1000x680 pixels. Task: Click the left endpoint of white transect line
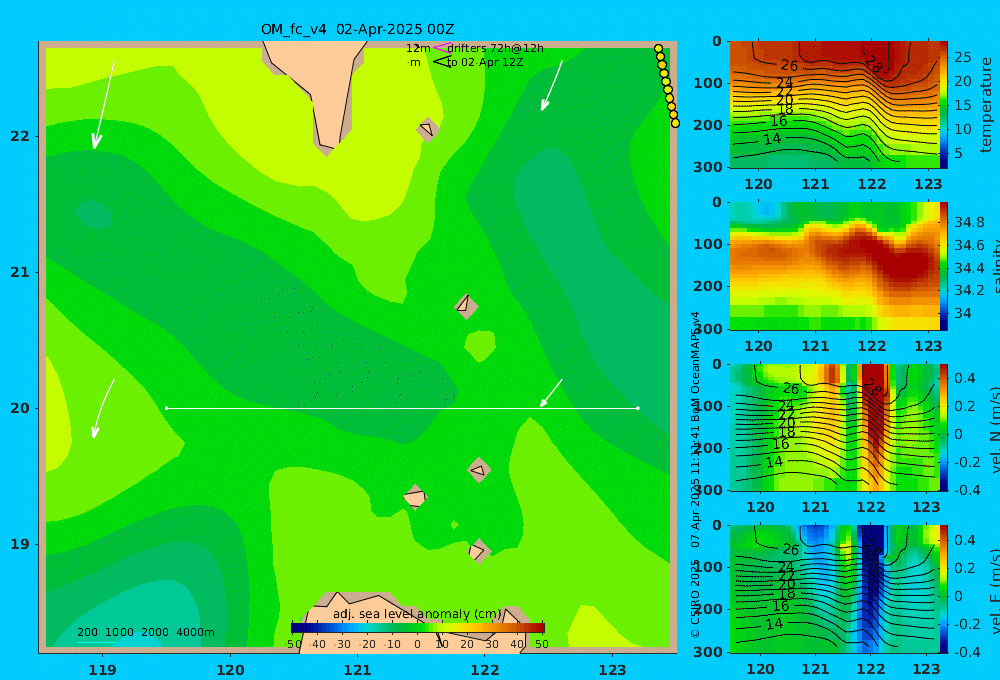click(166, 408)
